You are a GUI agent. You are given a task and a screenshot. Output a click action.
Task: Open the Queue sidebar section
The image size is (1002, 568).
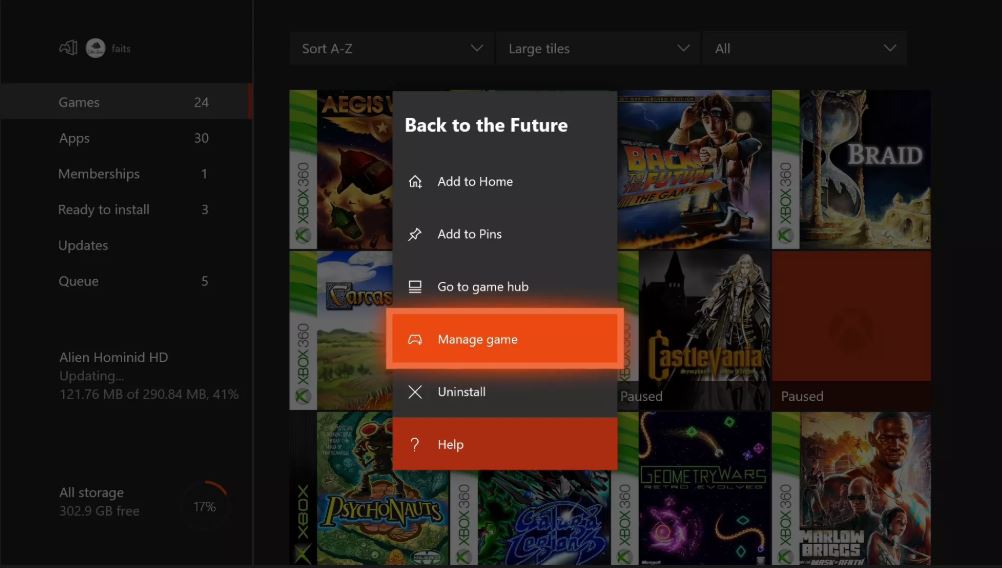coord(126,281)
